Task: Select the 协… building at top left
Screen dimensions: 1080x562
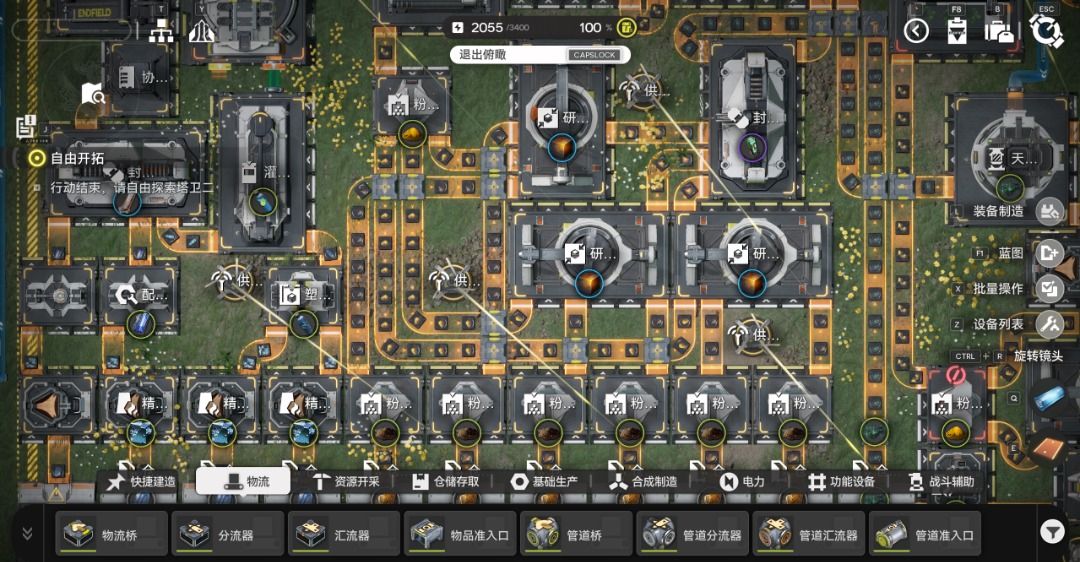Action: [141, 79]
